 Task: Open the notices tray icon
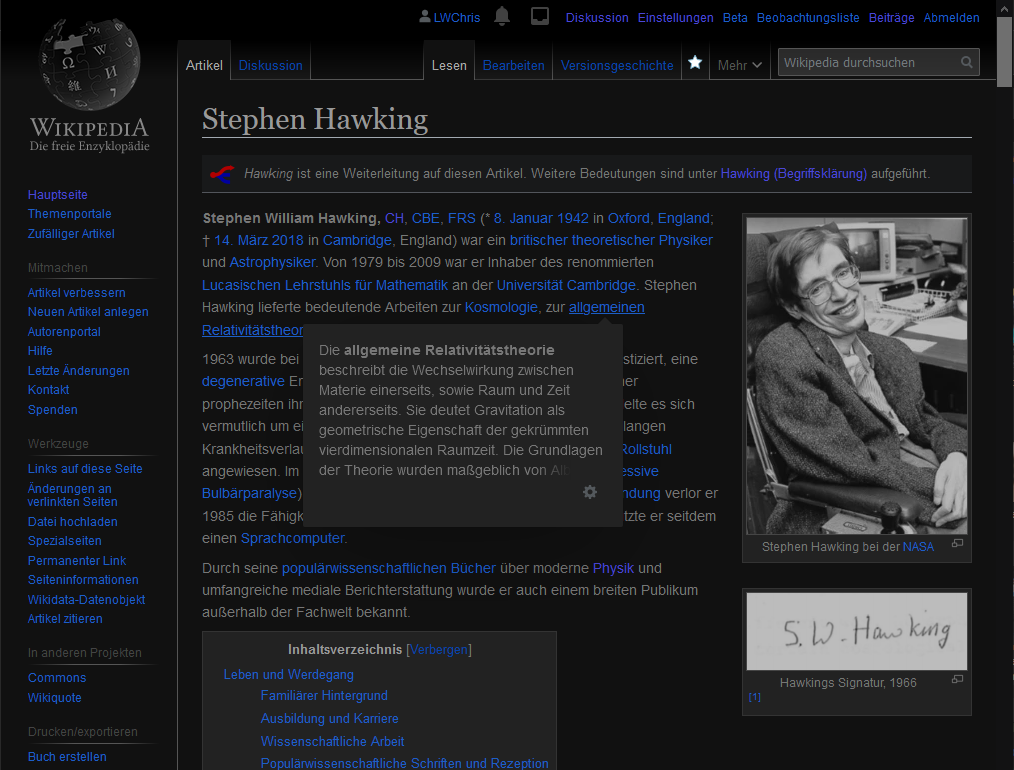click(x=540, y=17)
